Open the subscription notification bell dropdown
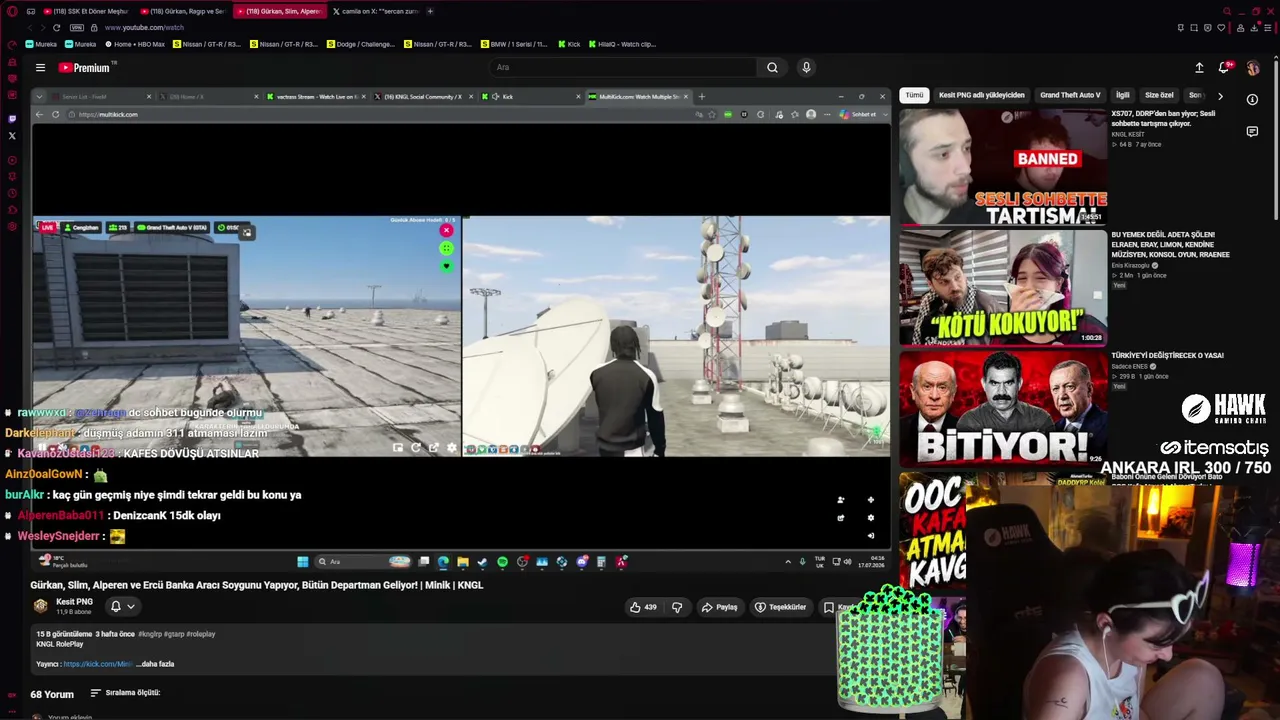1280x720 pixels. tap(122, 606)
